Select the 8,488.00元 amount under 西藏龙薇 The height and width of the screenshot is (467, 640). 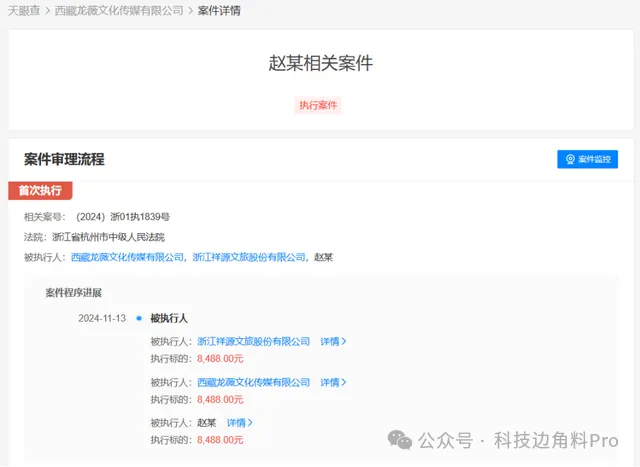tap(220, 399)
